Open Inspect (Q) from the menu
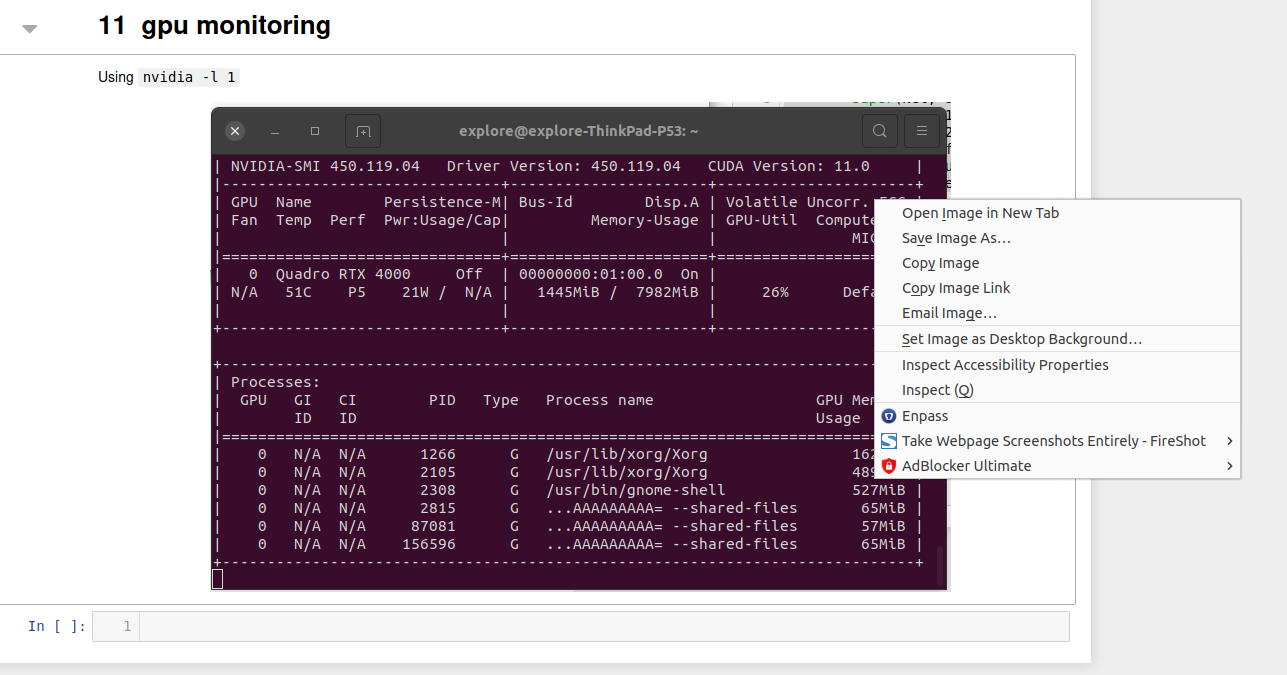This screenshot has height=675, width=1287. tap(935, 390)
